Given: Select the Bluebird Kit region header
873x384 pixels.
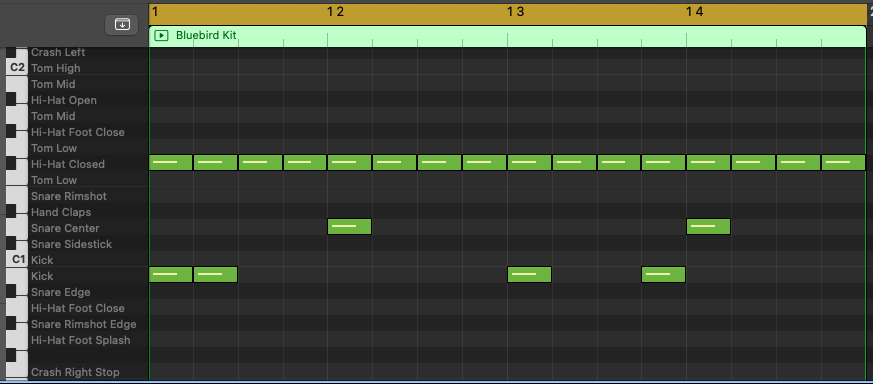Looking at the screenshot, I should click(507, 36).
